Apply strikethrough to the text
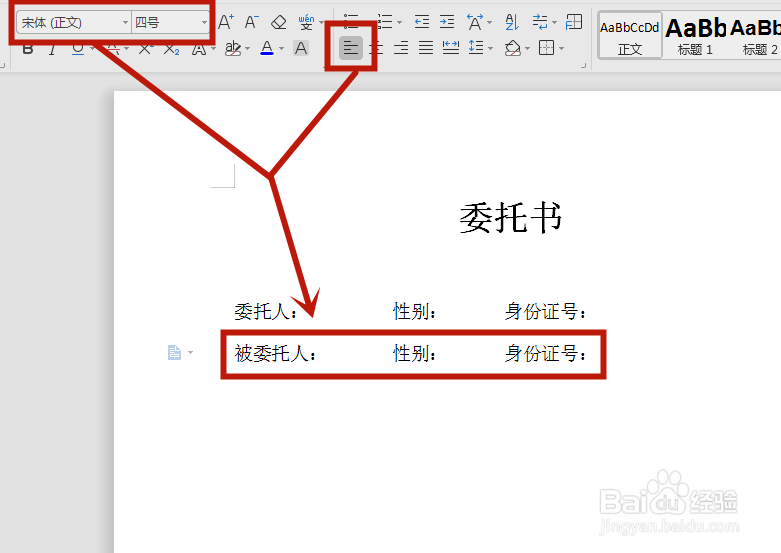 (x=113, y=49)
